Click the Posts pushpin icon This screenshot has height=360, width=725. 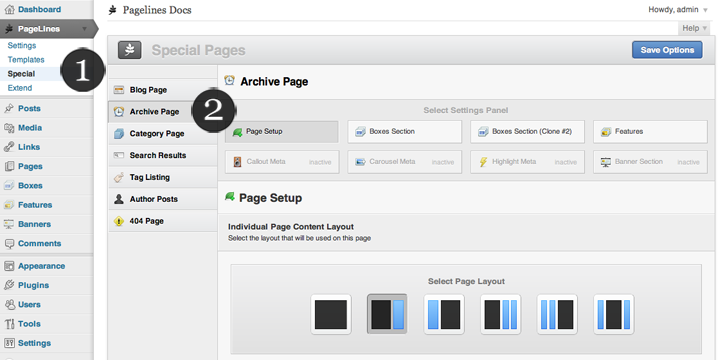click(9, 109)
